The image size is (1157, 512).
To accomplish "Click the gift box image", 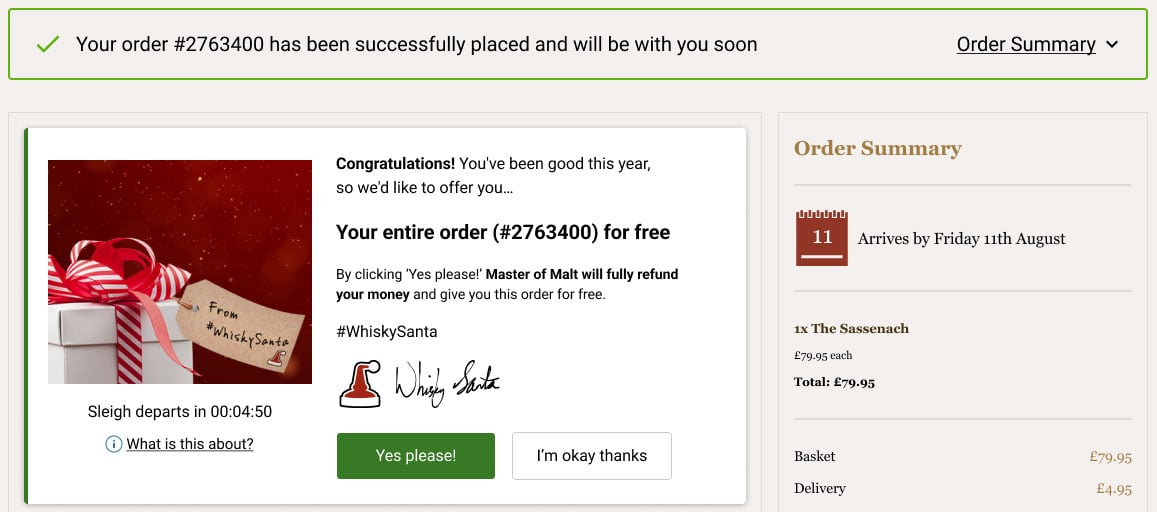I will (x=180, y=271).
